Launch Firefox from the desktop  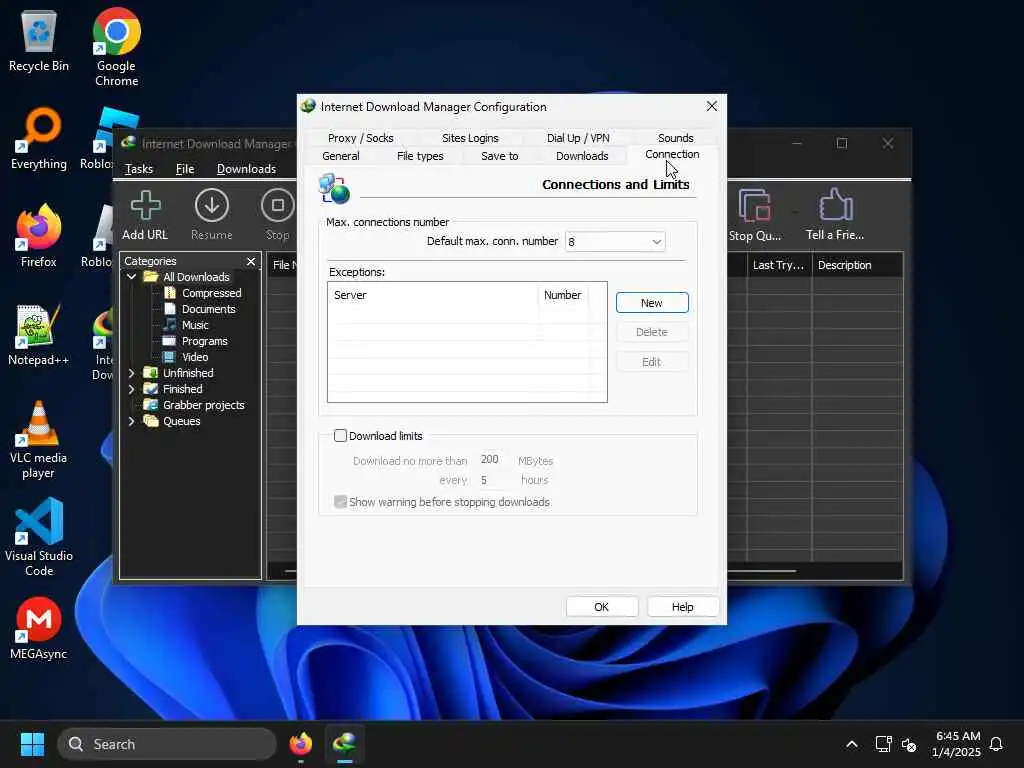pyautogui.click(x=39, y=236)
